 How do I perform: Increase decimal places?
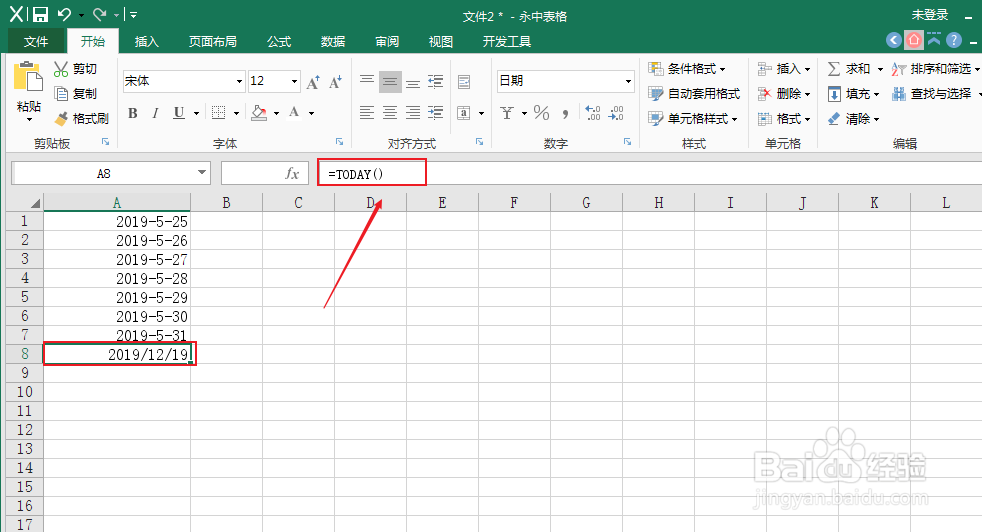[592, 113]
